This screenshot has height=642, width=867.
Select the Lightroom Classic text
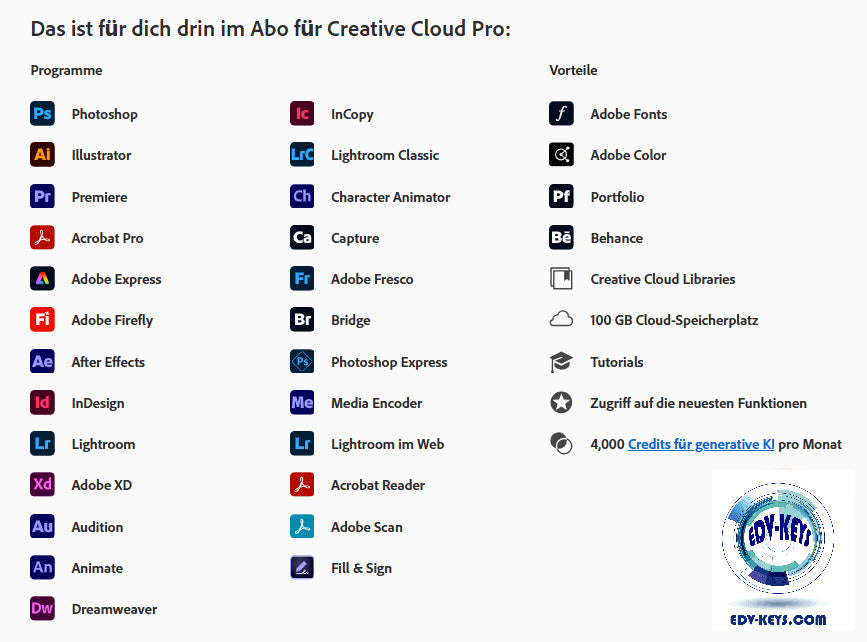(x=385, y=155)
